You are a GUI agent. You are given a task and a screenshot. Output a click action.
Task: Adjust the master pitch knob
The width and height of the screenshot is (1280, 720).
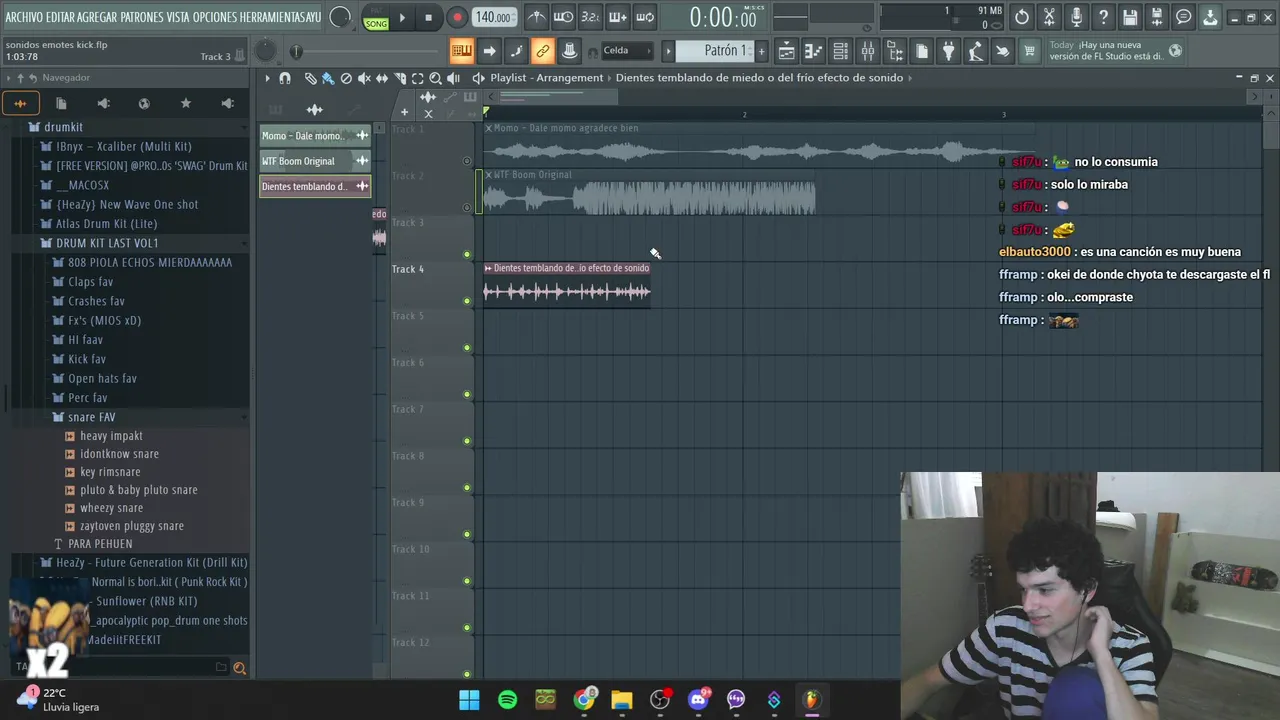click(x=265, y=51)
